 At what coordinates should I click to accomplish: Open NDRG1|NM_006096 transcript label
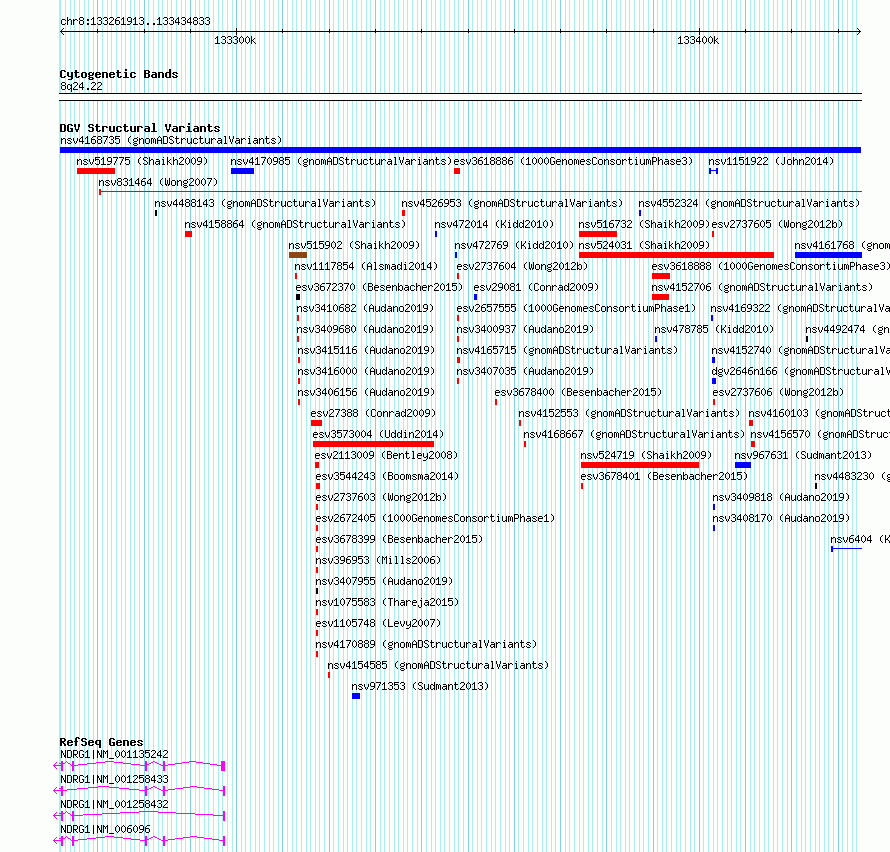point(105,829)
